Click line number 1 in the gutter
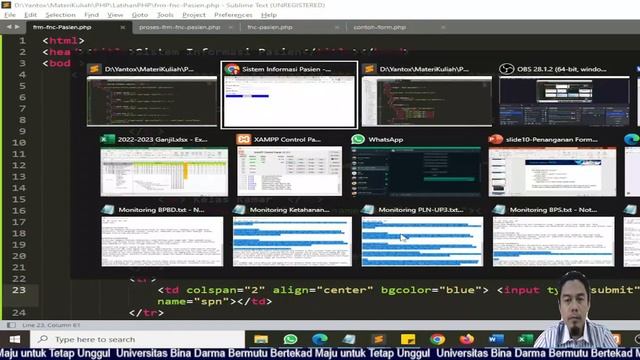This screenshot has height=360, width=640. click(x=22, y=41)
